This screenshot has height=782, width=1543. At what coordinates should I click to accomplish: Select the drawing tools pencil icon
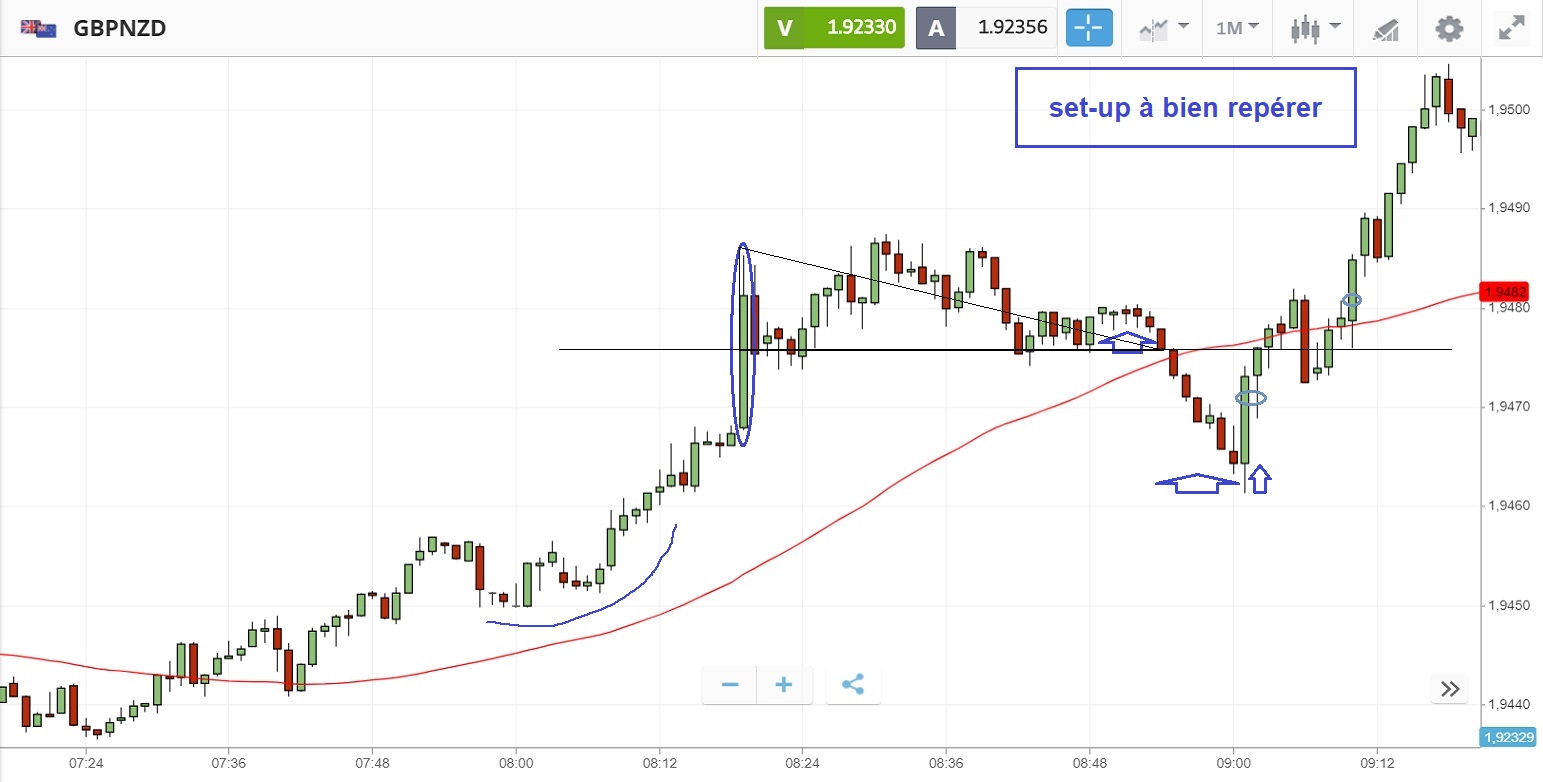point(1385,29)
